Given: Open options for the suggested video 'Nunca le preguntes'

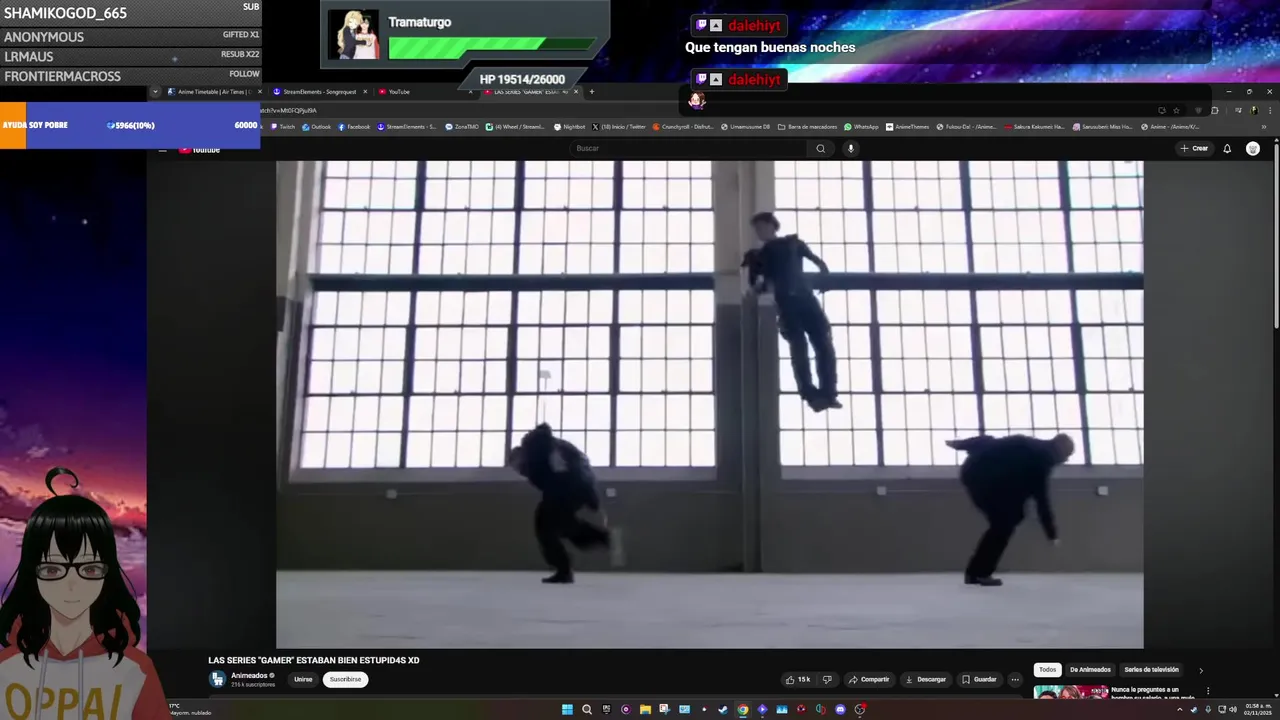Looking at the screenshot, I should (1208, 690).
